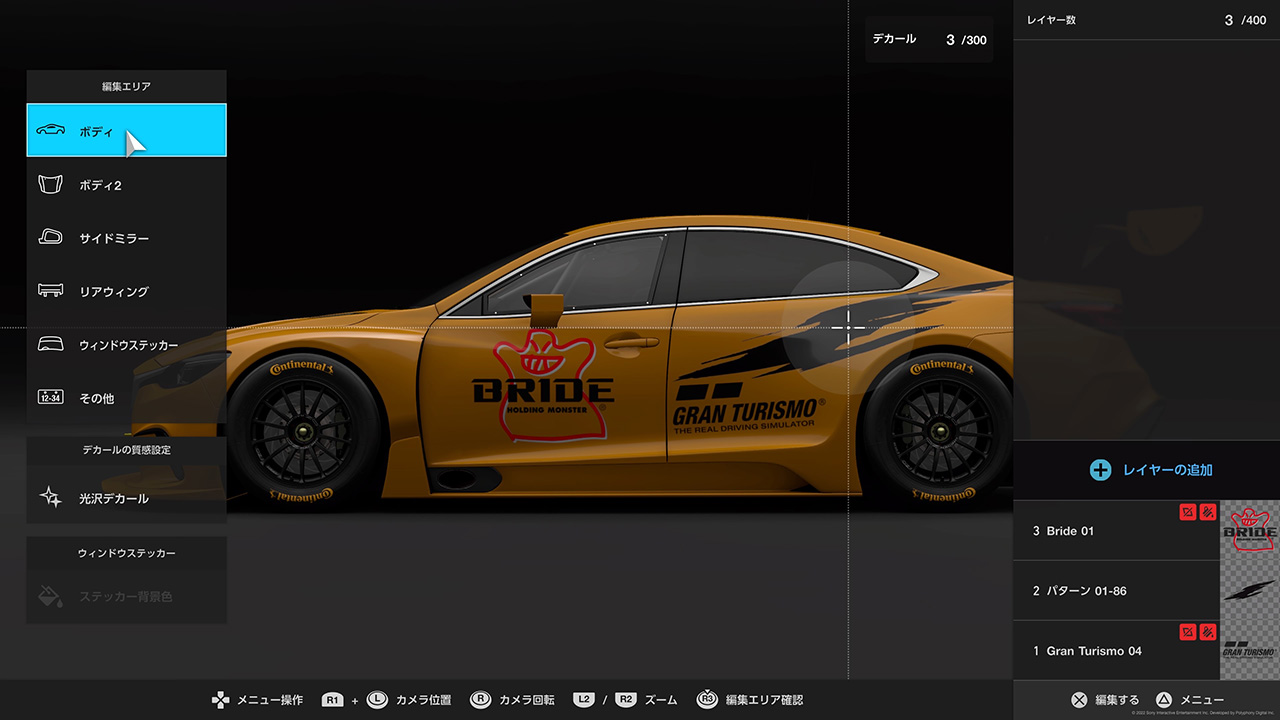Screen dimensions: 1280x720
Task: Click カメラ位置 hint text
Action: (x=423, y=700)
